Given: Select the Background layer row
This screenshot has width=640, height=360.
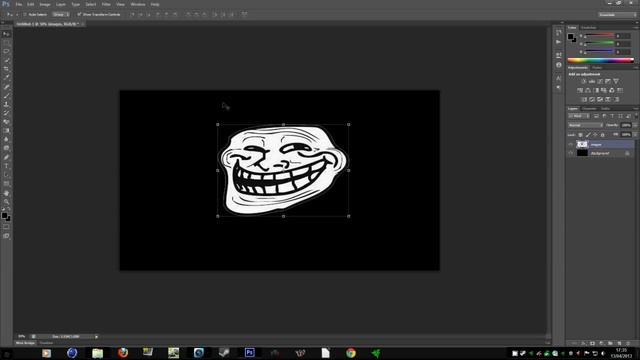Looking at the screenshot, I should [x=601, y=153].
